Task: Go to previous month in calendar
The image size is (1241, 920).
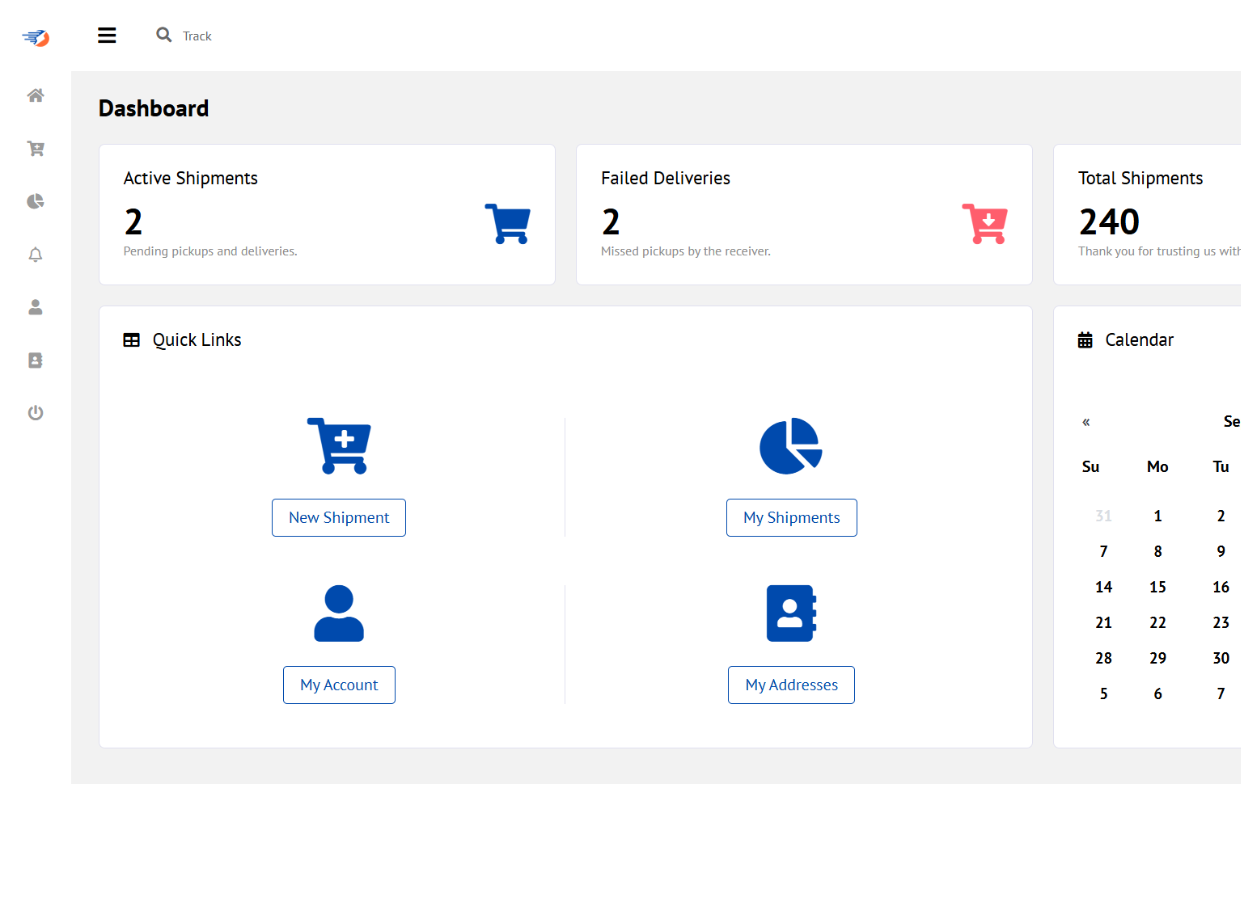Action: (1086, 422)
